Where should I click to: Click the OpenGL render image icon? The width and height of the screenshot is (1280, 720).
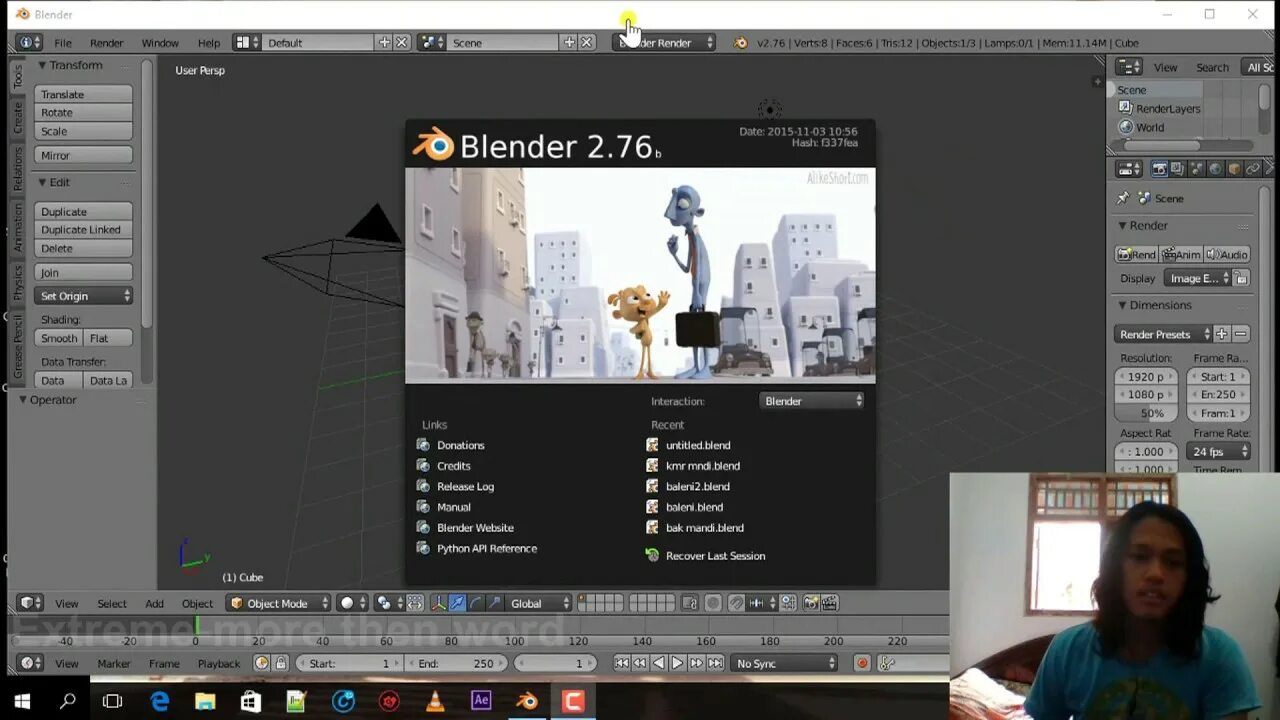click(x=810, y=603)
